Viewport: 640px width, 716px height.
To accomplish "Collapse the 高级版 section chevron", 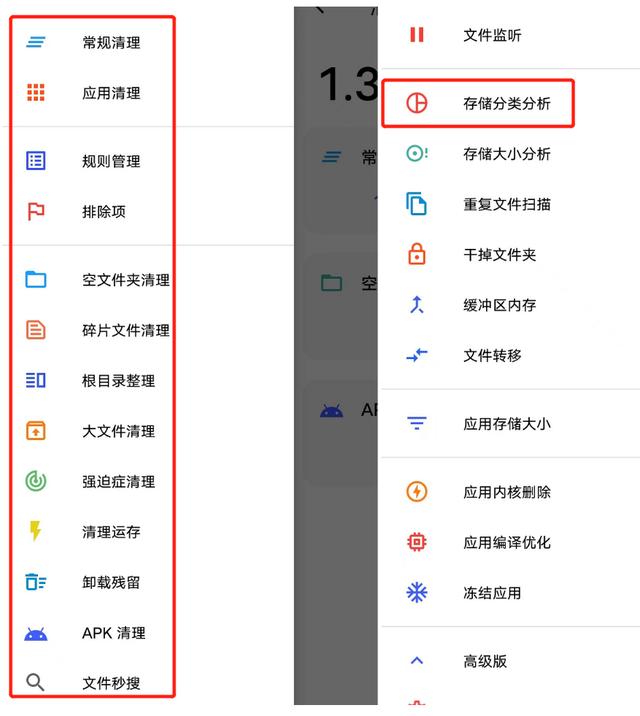I will click(x=417, y=660).
